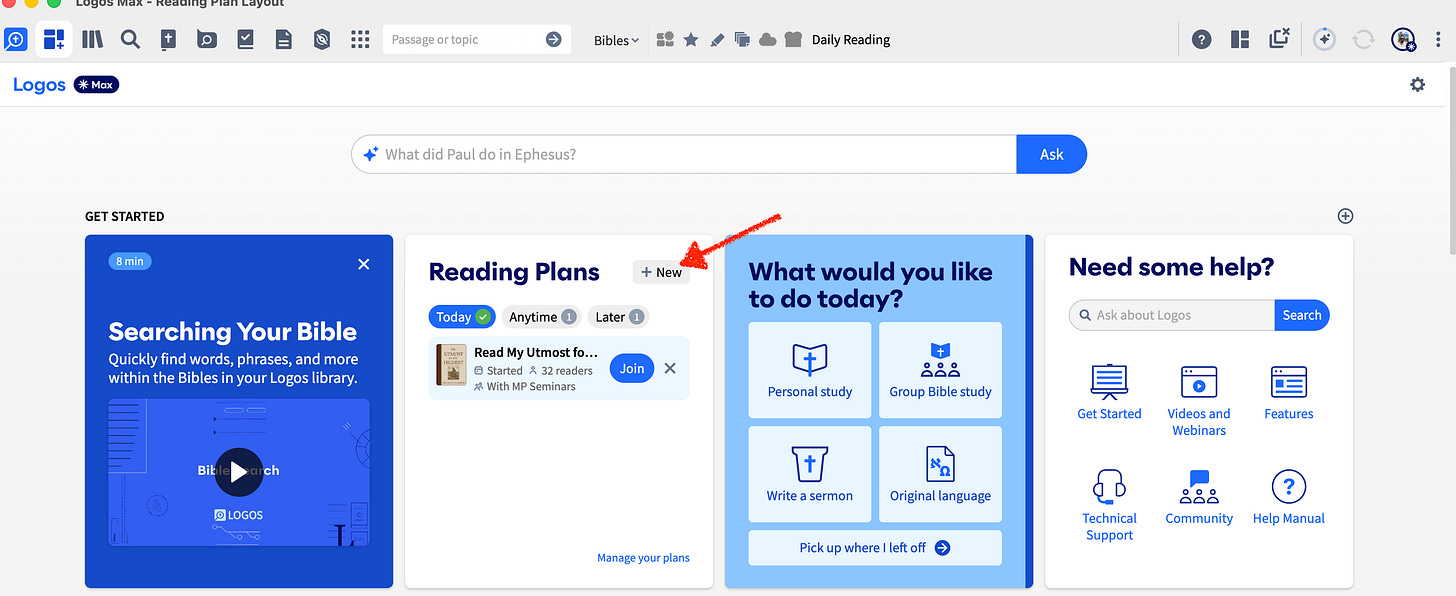Select the highlighter pen shortcut icon
This screenshot has height=596, width=1456.
[717, 40]
